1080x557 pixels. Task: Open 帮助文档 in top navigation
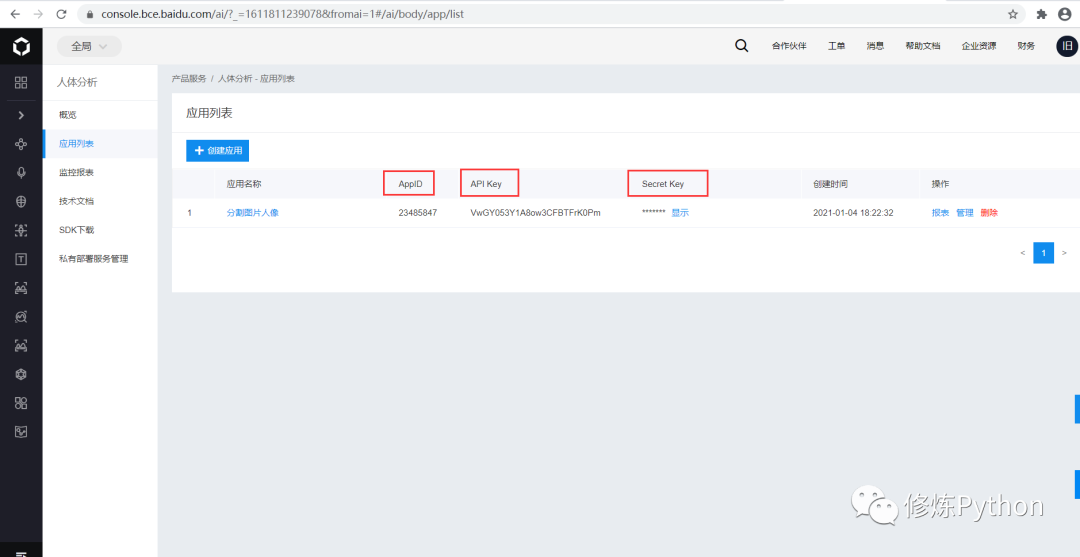(x=923, y=46)
